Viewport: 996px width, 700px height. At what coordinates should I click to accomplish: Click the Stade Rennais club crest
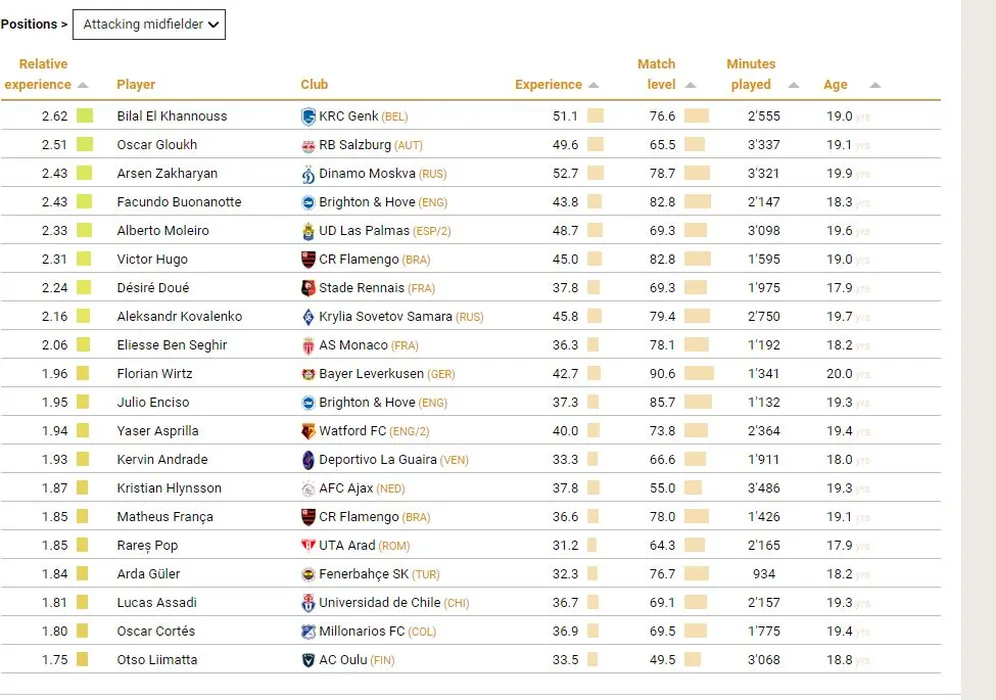tap(308, 288)
